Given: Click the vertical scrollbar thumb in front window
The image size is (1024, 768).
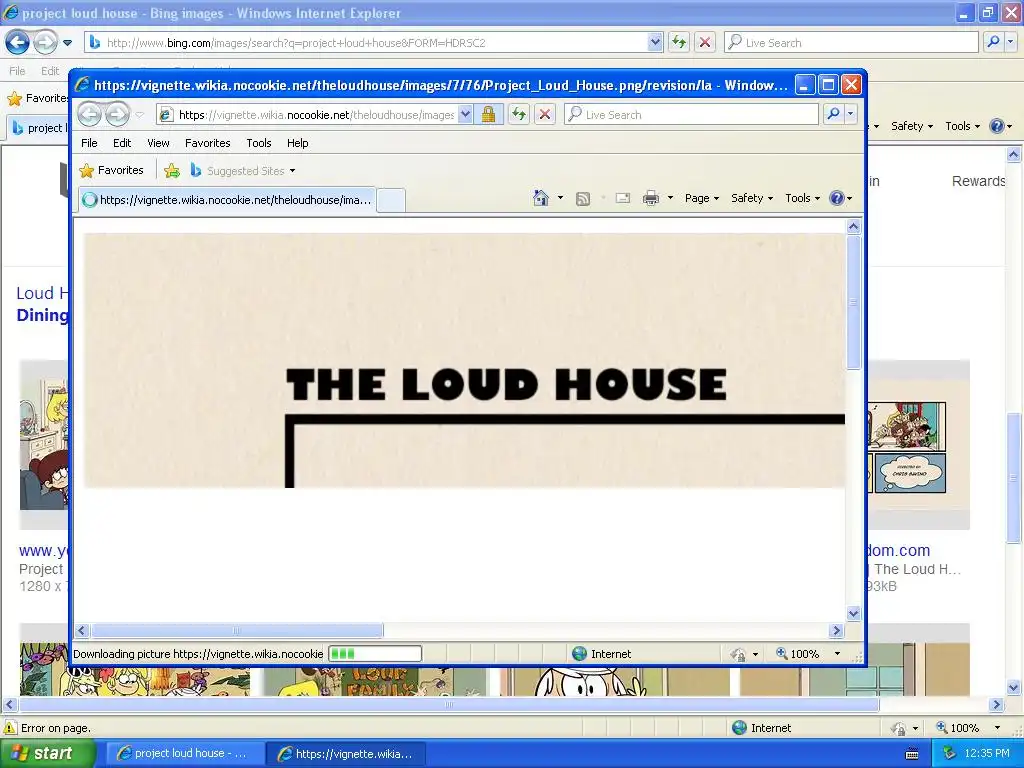Looking at the screenshot, I should pyautogui.click(x=854, y=303).
